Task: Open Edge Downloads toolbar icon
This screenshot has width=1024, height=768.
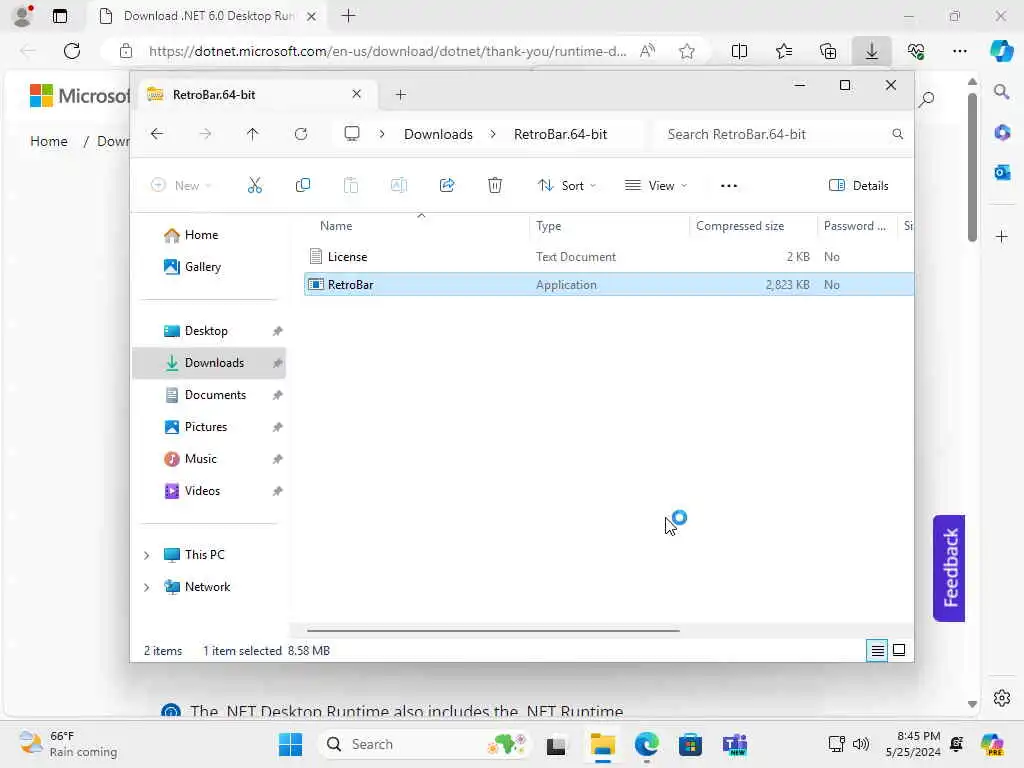Action: click(x=872, y=51)
